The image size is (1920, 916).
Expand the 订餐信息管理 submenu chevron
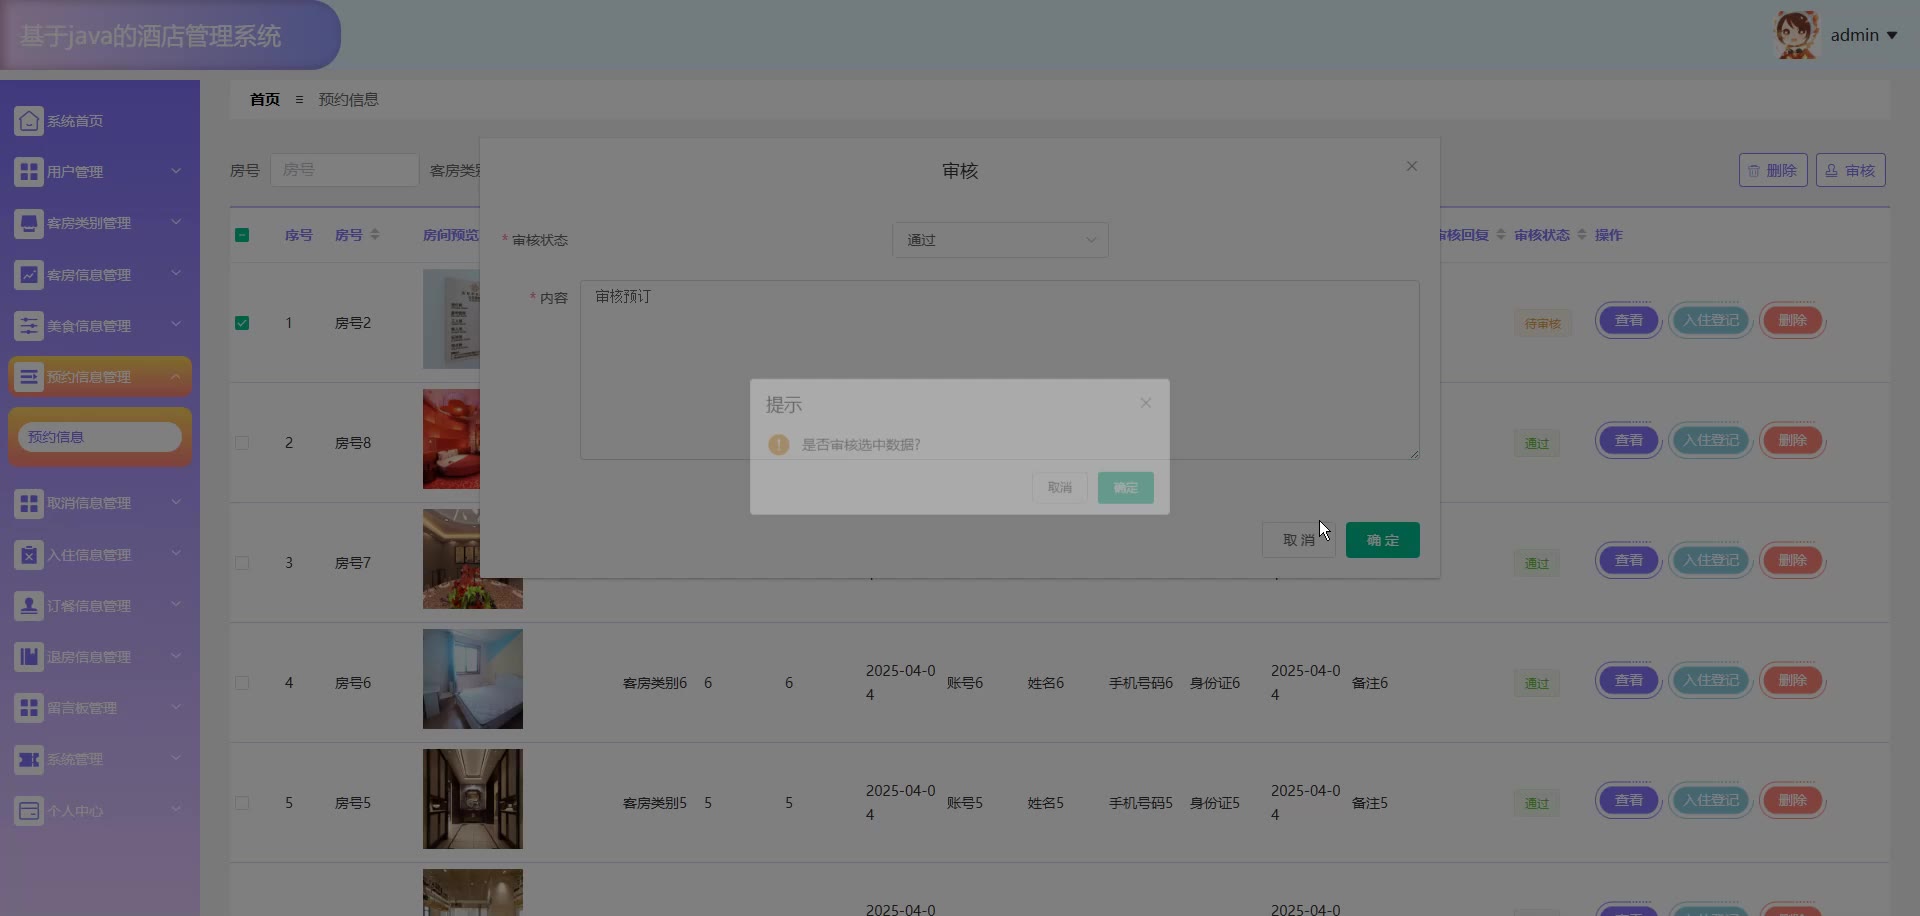176,605
